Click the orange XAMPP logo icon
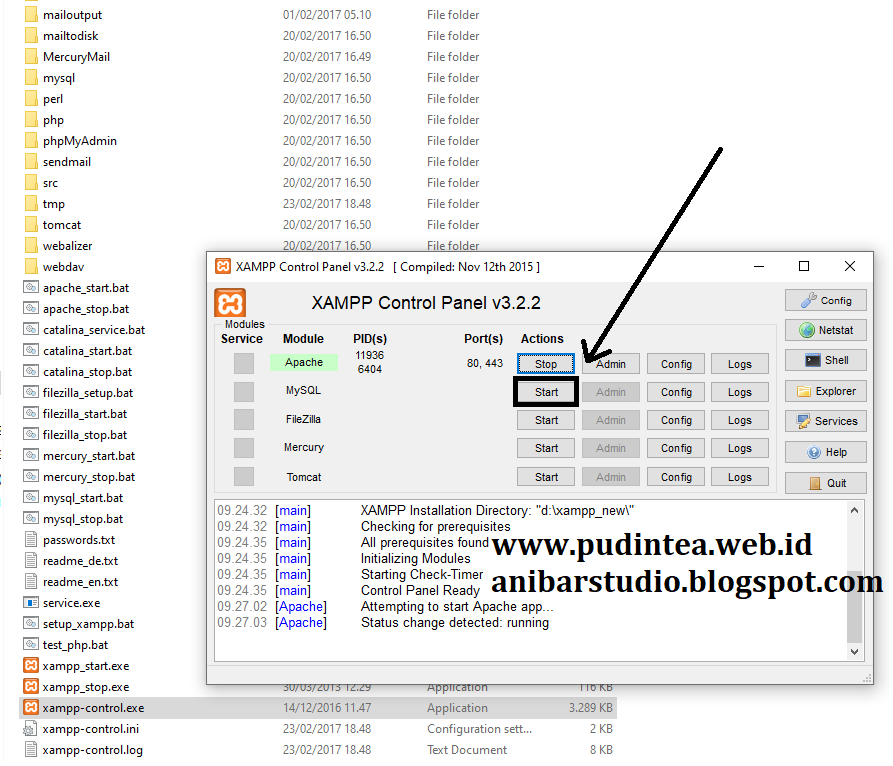The image size is (893, 766). (x=230, y=303)
